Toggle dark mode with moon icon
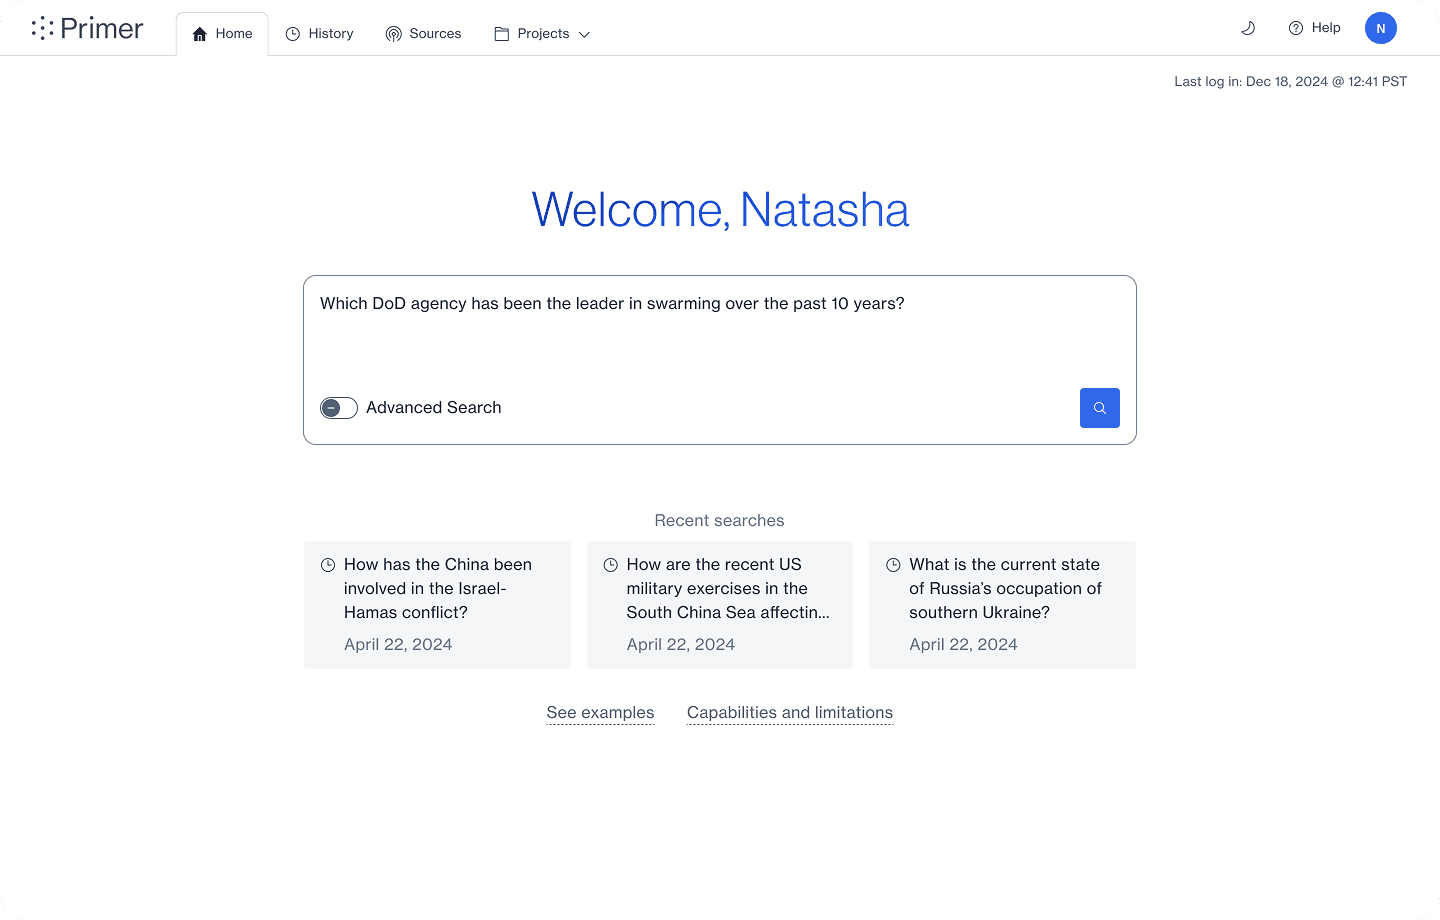Image resolution: width=1440 pixels, height=920 pixels. click(1248, 28)
